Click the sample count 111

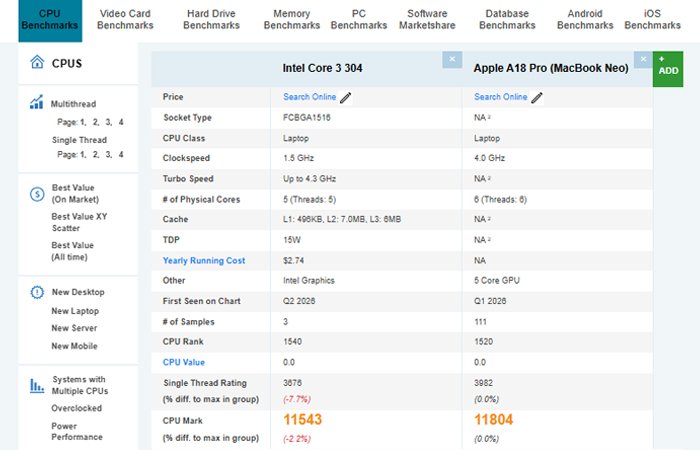pyautogui.click(x=480, y=322)
